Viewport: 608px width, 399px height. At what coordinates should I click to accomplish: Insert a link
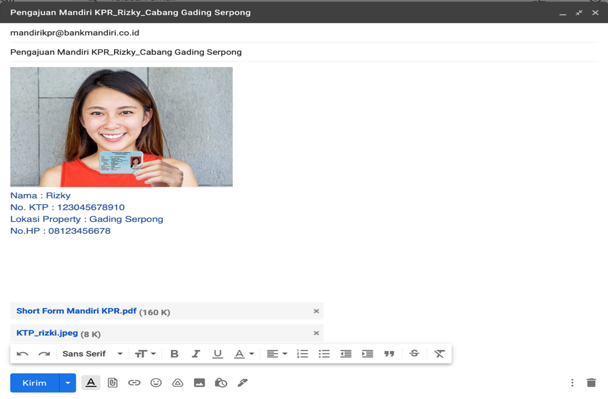click(134, 383)
